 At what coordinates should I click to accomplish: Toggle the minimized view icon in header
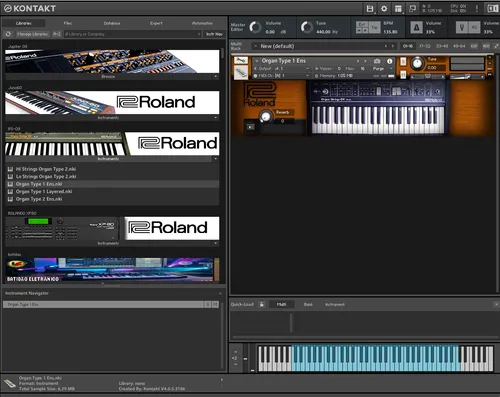pos(413,9)
